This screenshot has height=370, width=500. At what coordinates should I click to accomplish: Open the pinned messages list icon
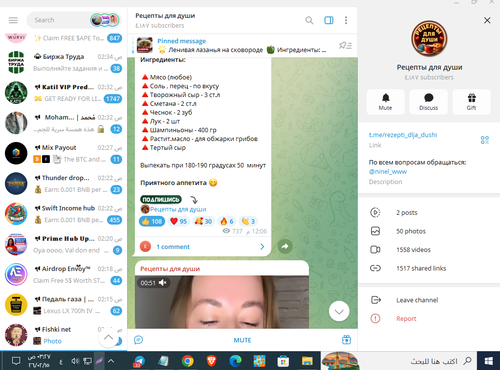pyautogui.click(x=346, y=45)
